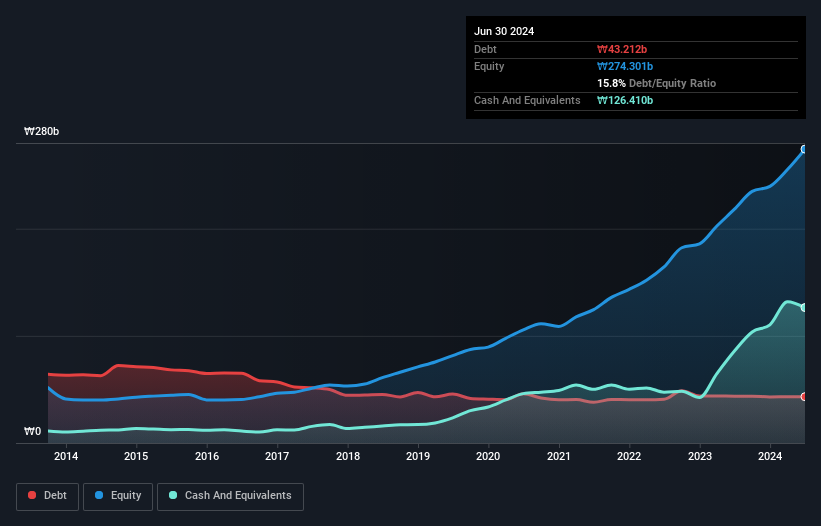Click the 2014 x-axis label
The width and height of the screenshot is (821, 526).
(x=66, y=456)
